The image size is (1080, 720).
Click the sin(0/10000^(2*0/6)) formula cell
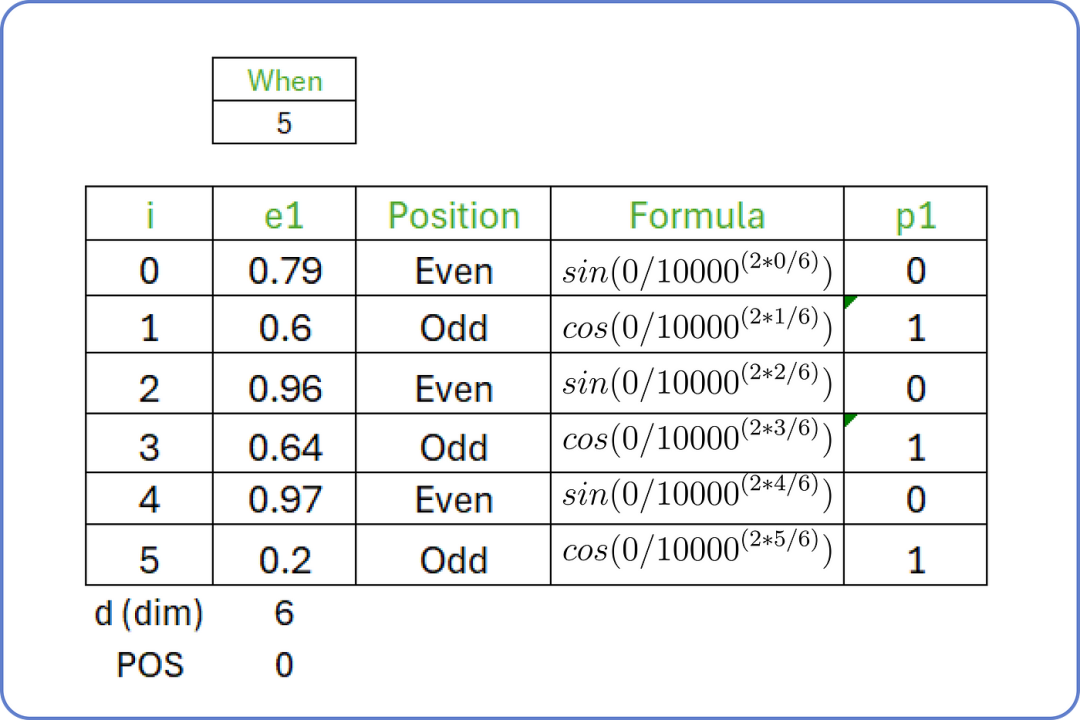coord(697,270)
